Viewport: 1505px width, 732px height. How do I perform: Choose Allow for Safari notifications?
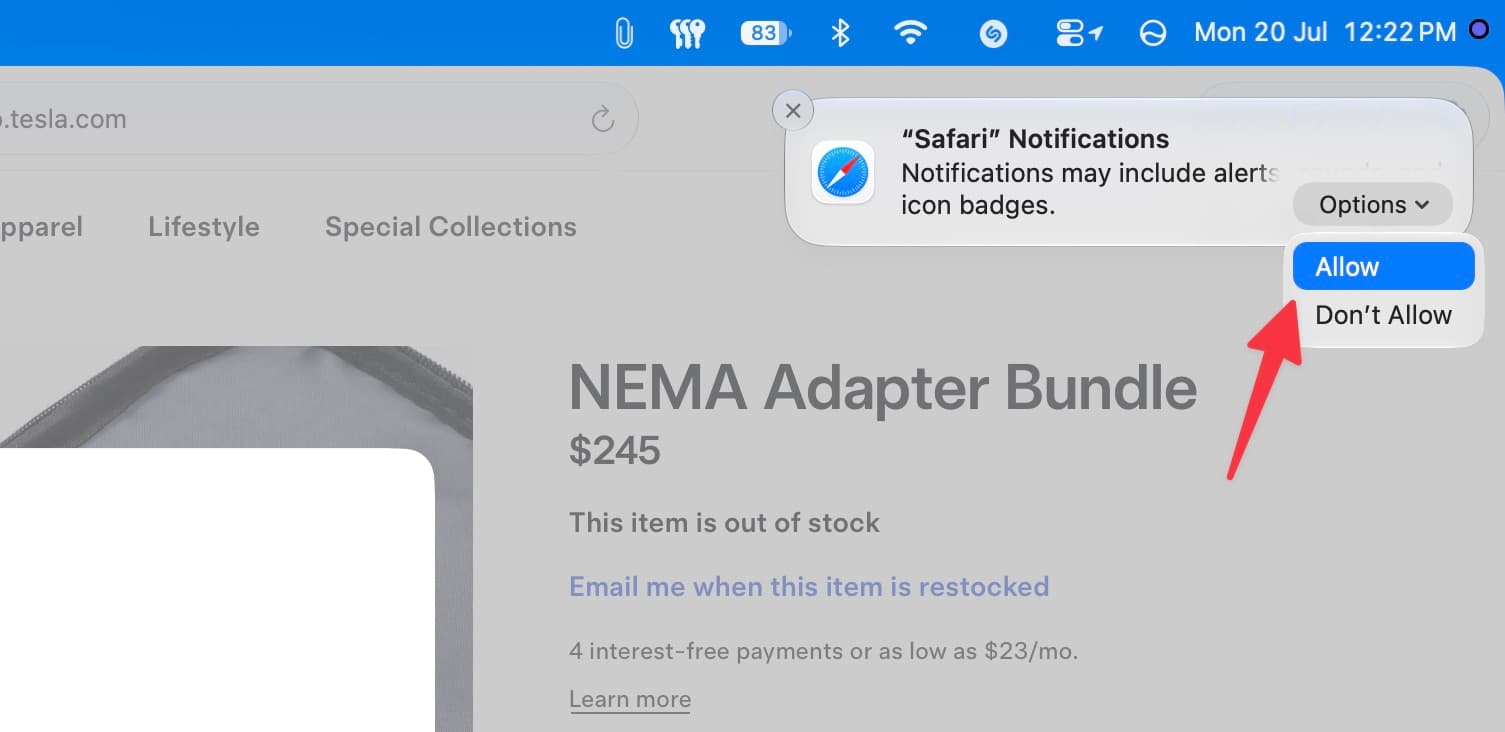1383,267
